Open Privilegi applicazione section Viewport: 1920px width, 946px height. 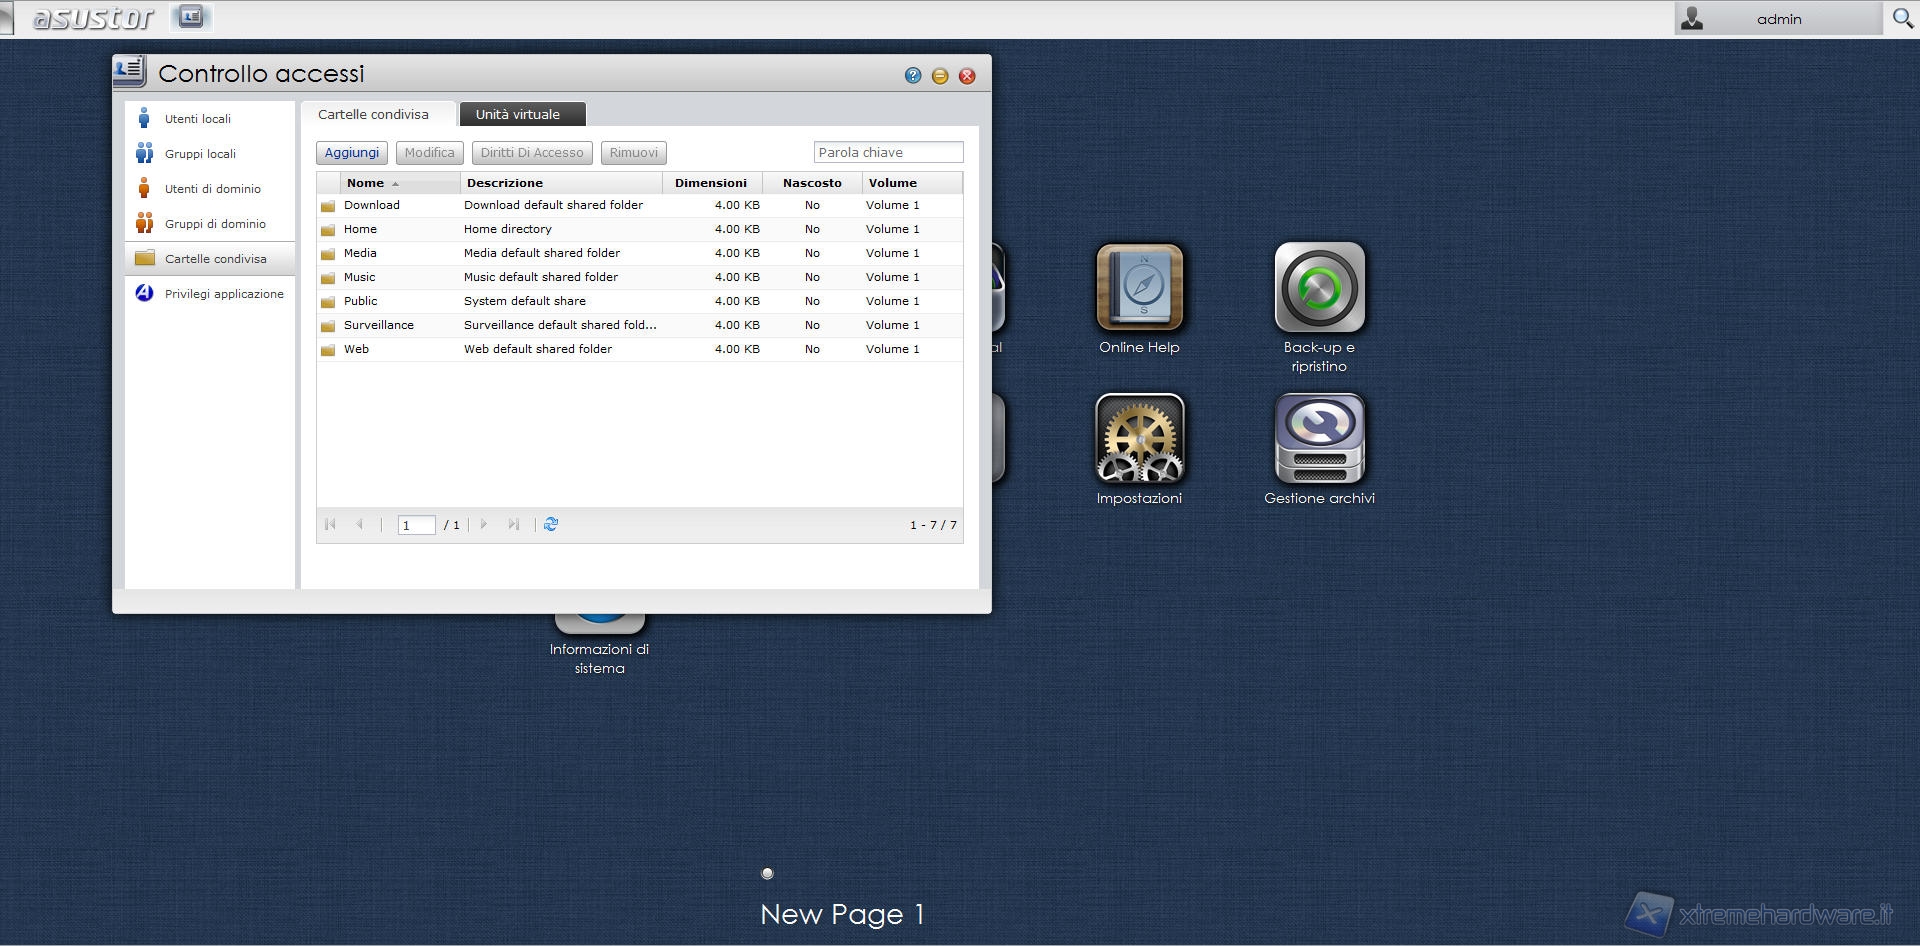pyautogui.click(x=224, y=294)
